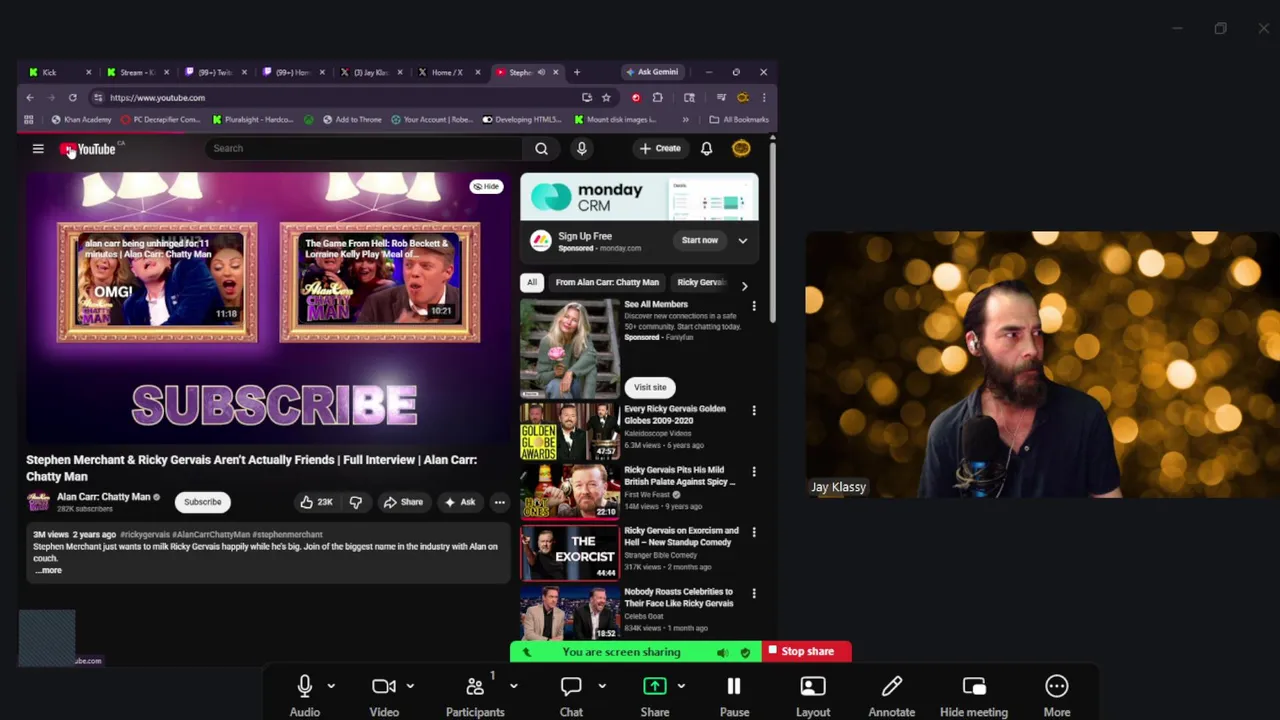
Task: Mute Zoom audio microphone
Action: click(x=305, y=696)
